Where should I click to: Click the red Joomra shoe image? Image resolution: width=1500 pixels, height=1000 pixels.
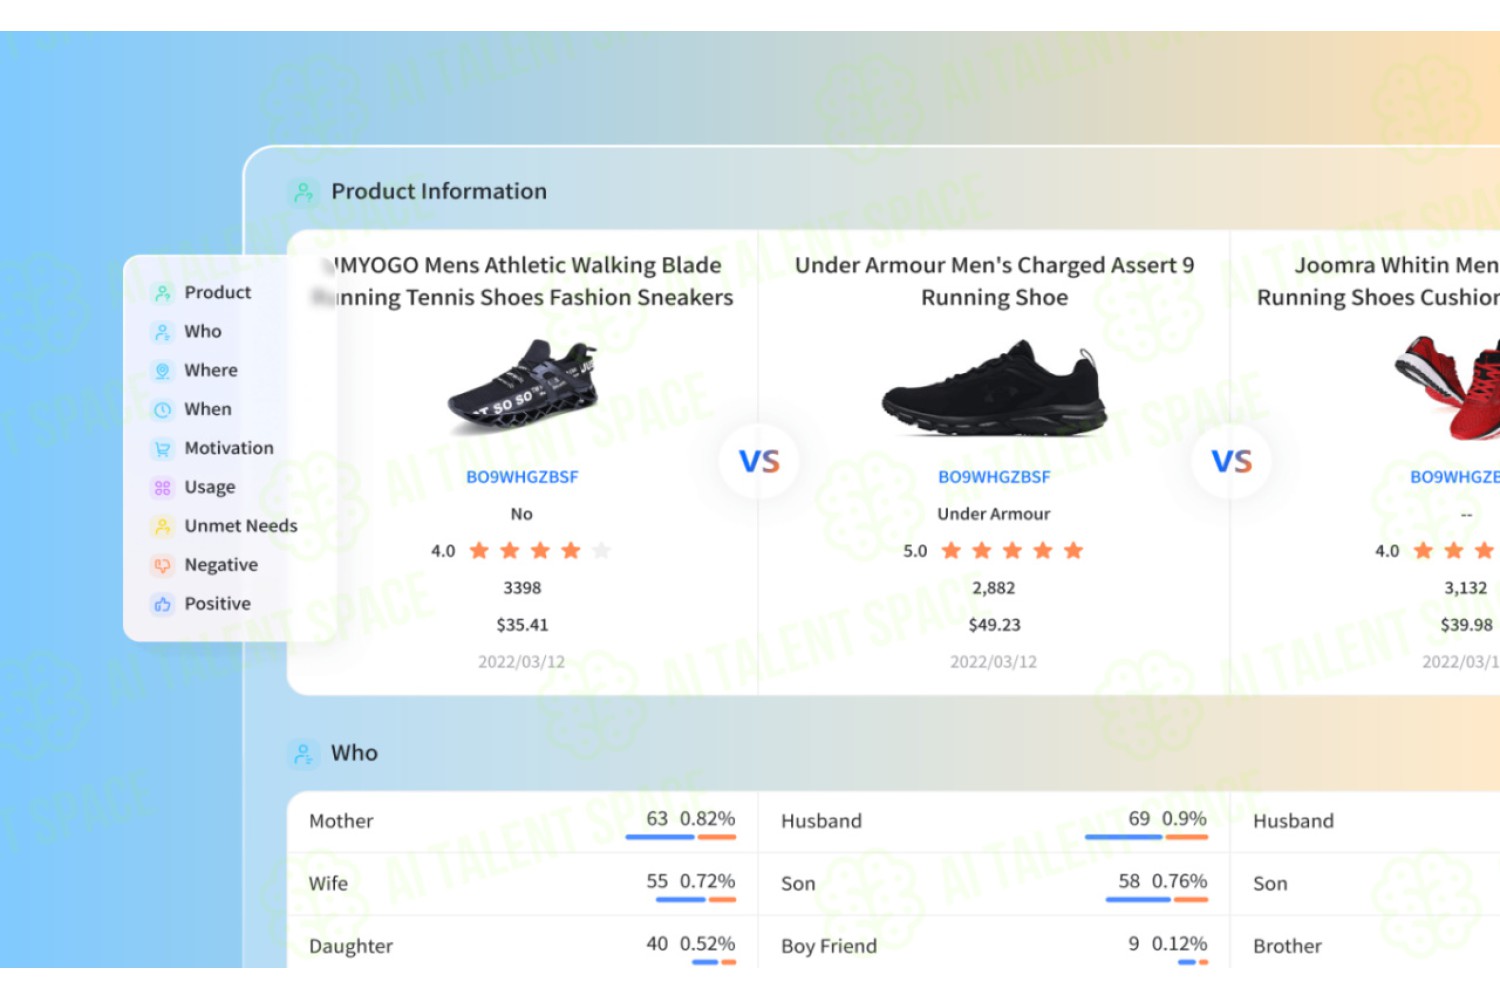tap(1449, 386)
